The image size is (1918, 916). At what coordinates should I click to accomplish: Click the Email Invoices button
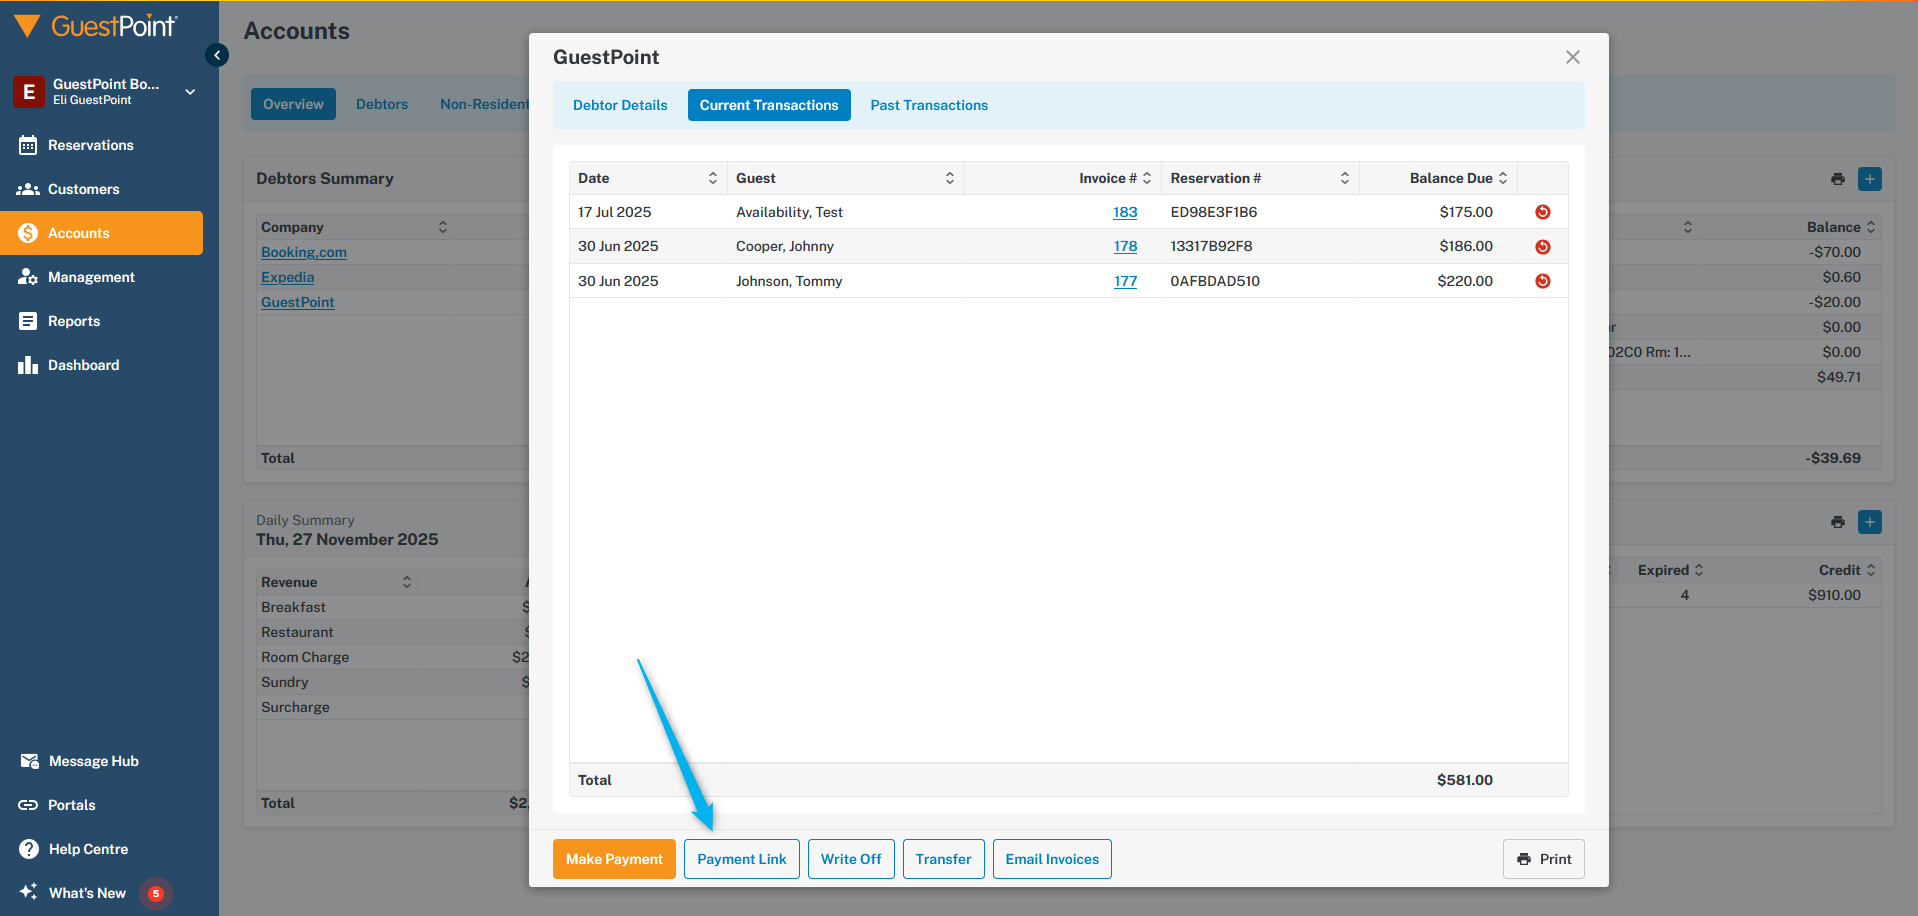tap(1051, 859)
